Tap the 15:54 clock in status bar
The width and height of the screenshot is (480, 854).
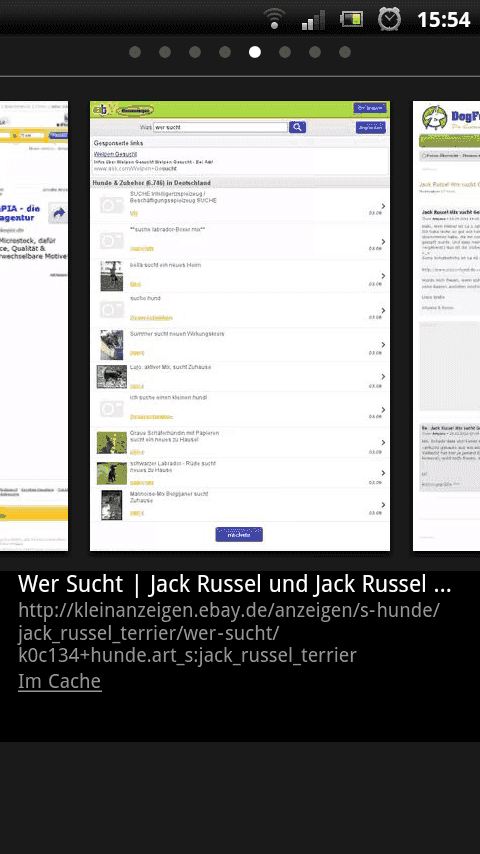tap(443, 20)
